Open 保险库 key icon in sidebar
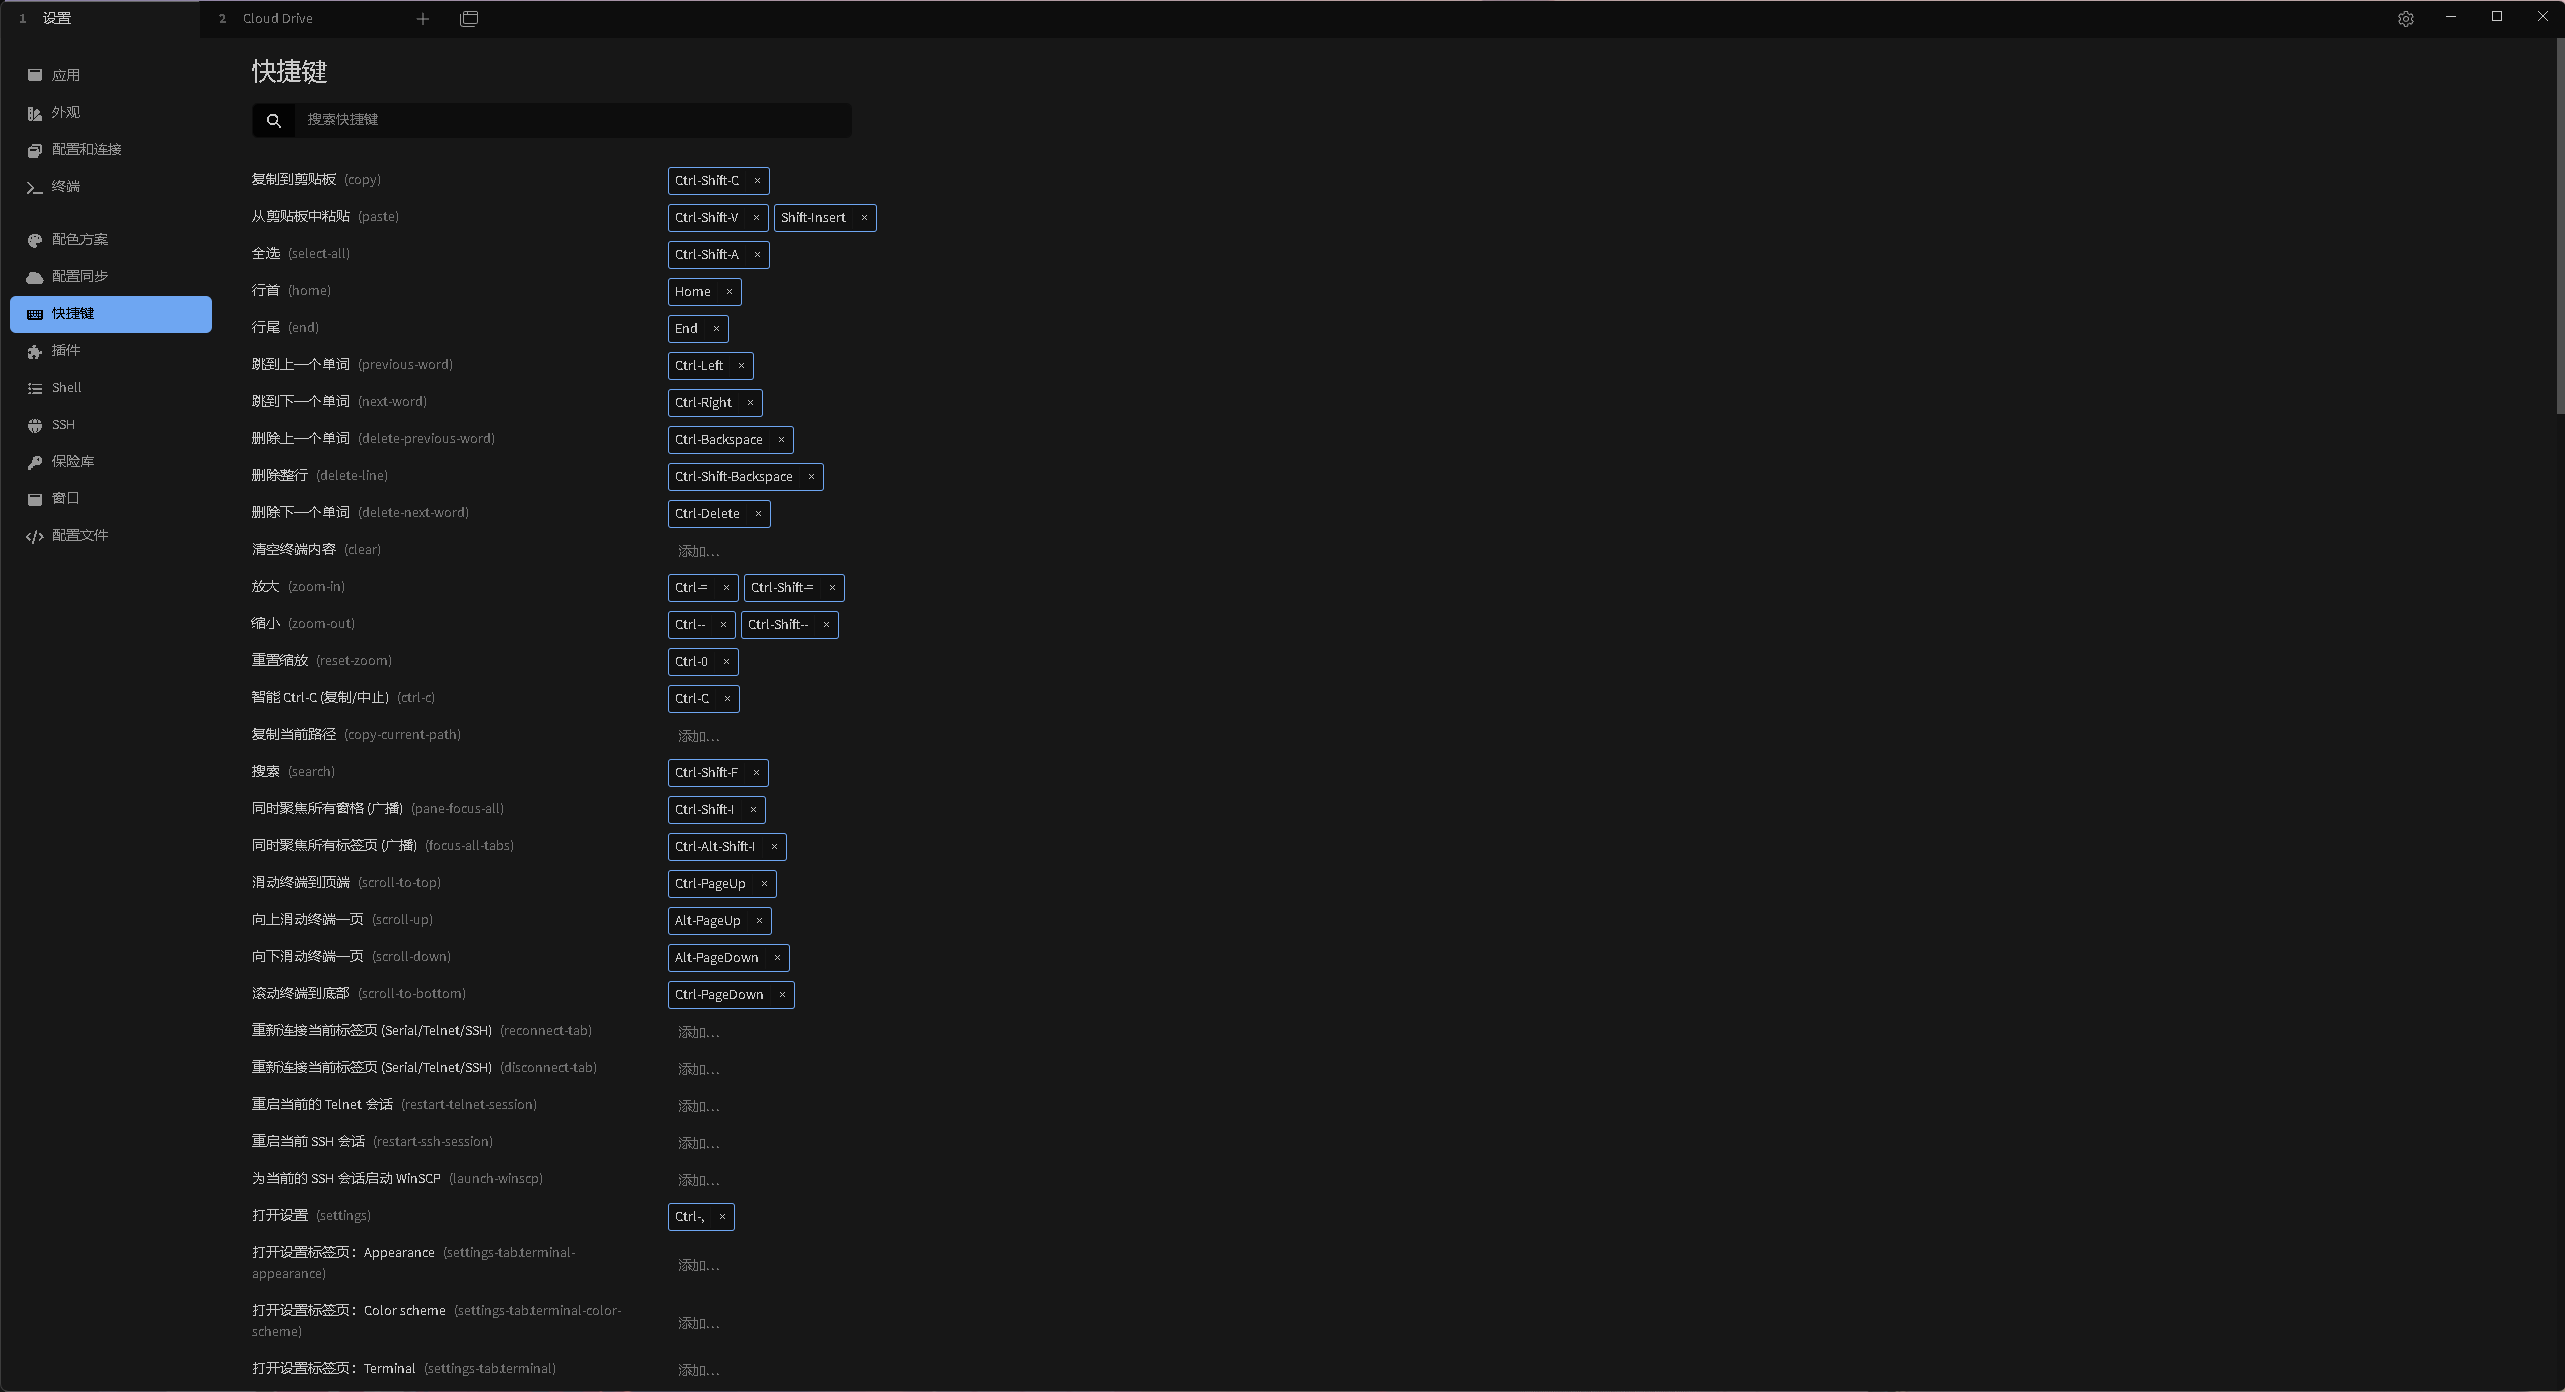Screen dimensions: 2565x1392 click(35, 462)
